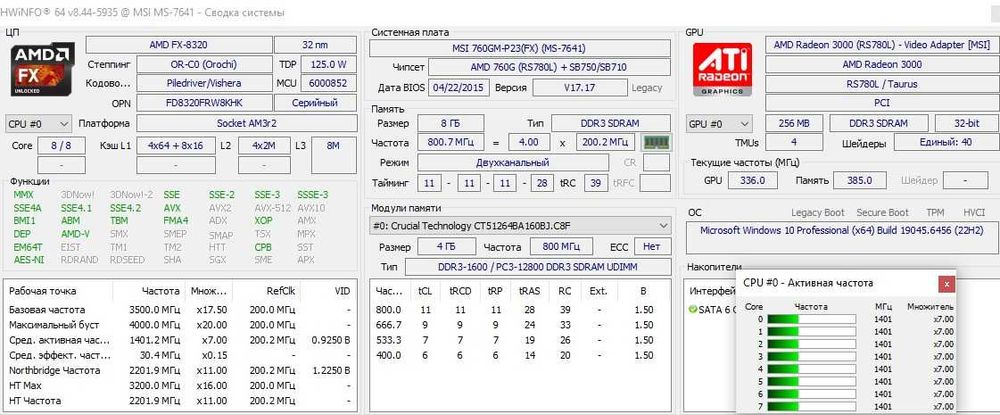Viewport: 1000px width, 415px height.
Task: Click the V17.17 BIOS version field
Action: pos(580,87)
